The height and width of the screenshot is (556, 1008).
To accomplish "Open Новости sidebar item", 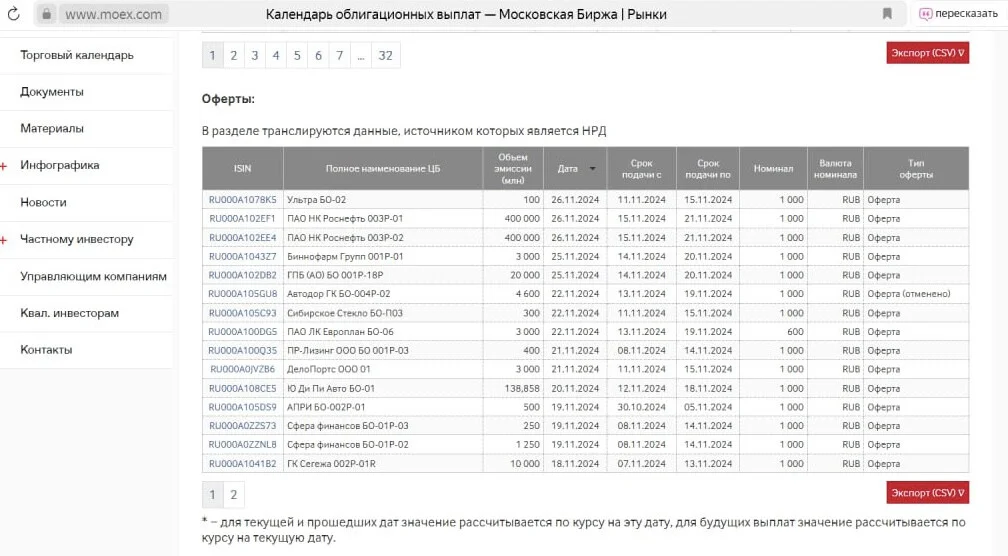I will pos(43,202).
